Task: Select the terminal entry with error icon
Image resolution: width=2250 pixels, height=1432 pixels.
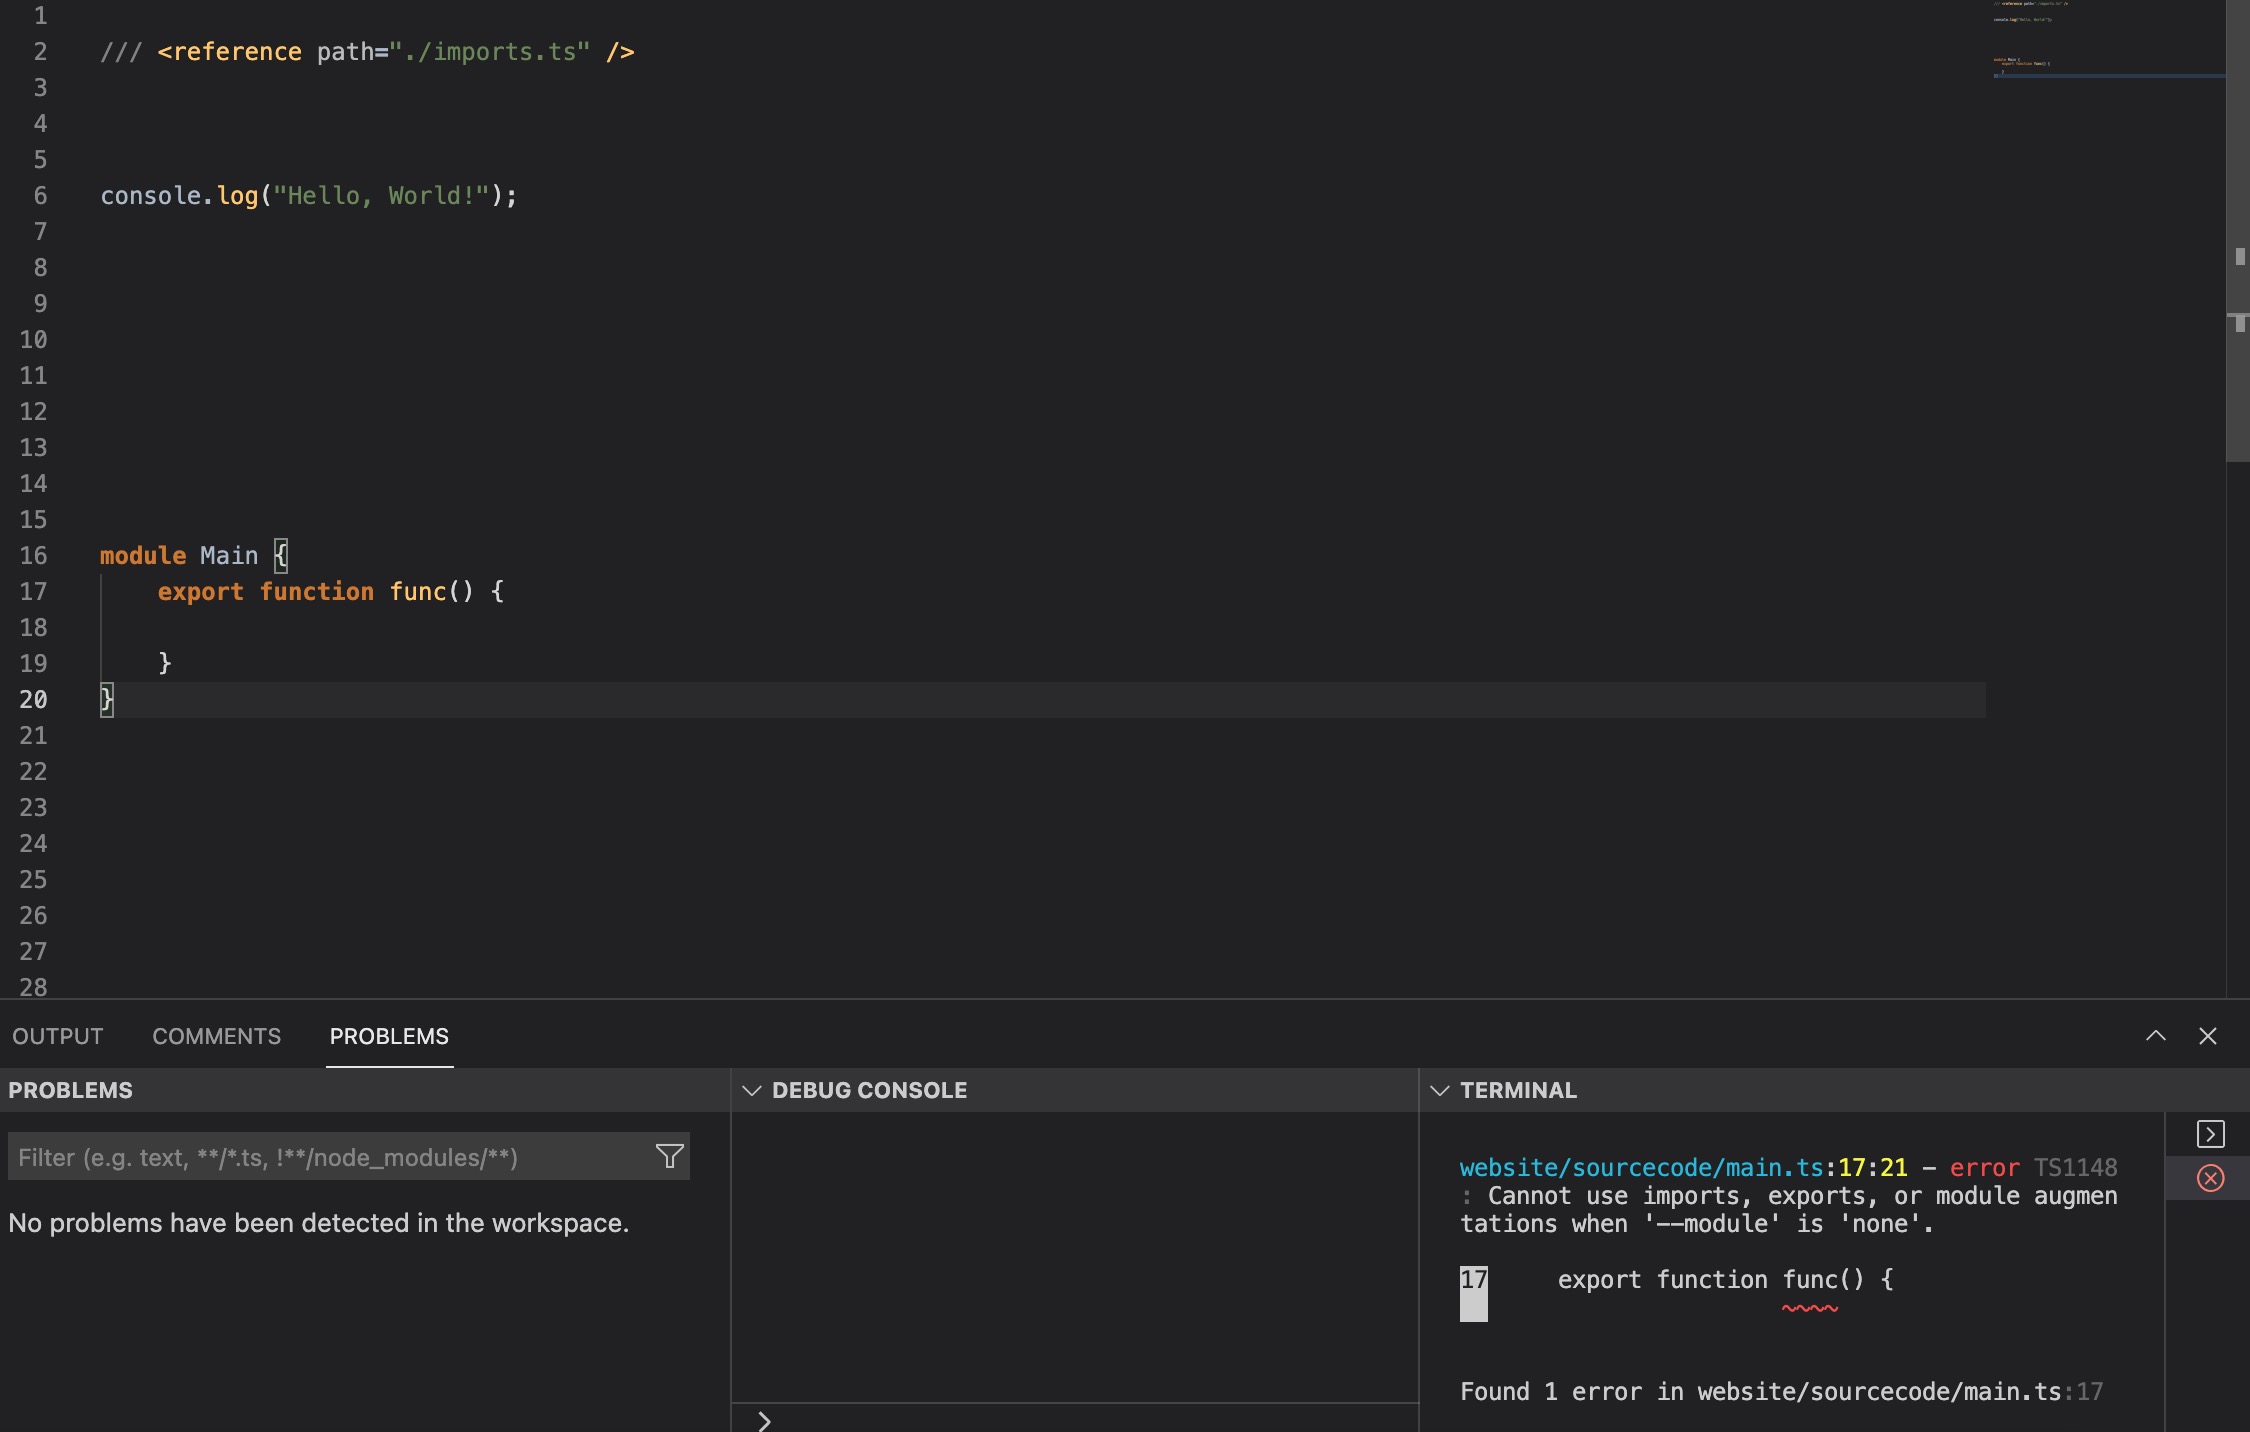Action: [2210, 1178]
